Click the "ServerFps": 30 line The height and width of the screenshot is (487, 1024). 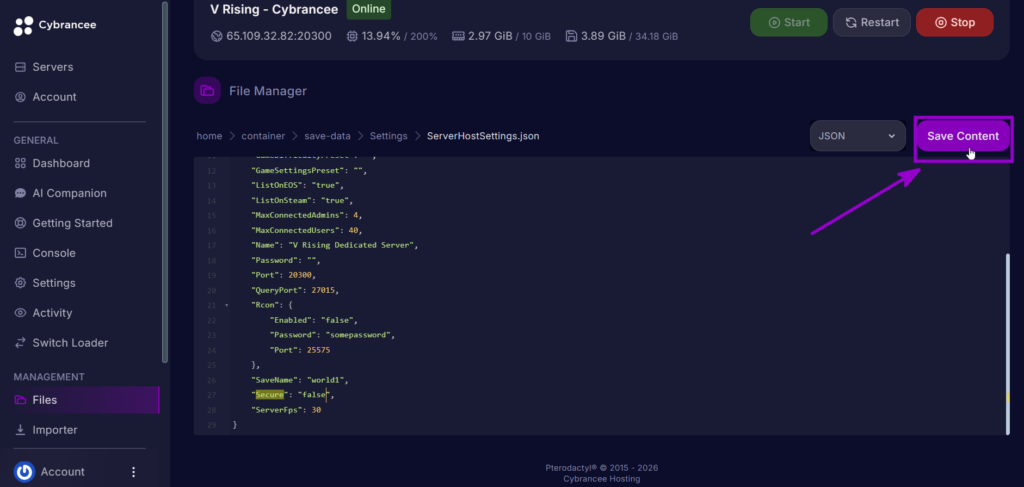pos(286,410)
